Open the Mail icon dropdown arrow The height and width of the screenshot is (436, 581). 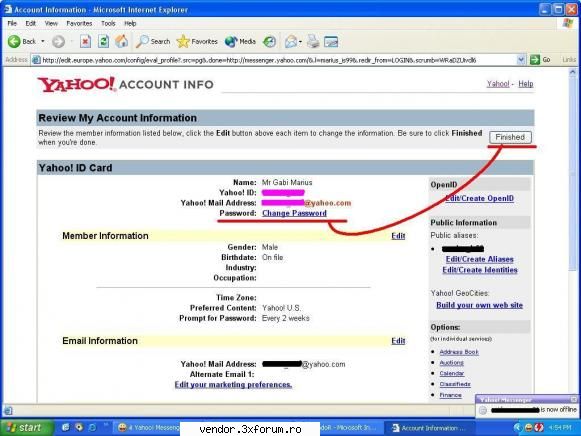(300, 41)
